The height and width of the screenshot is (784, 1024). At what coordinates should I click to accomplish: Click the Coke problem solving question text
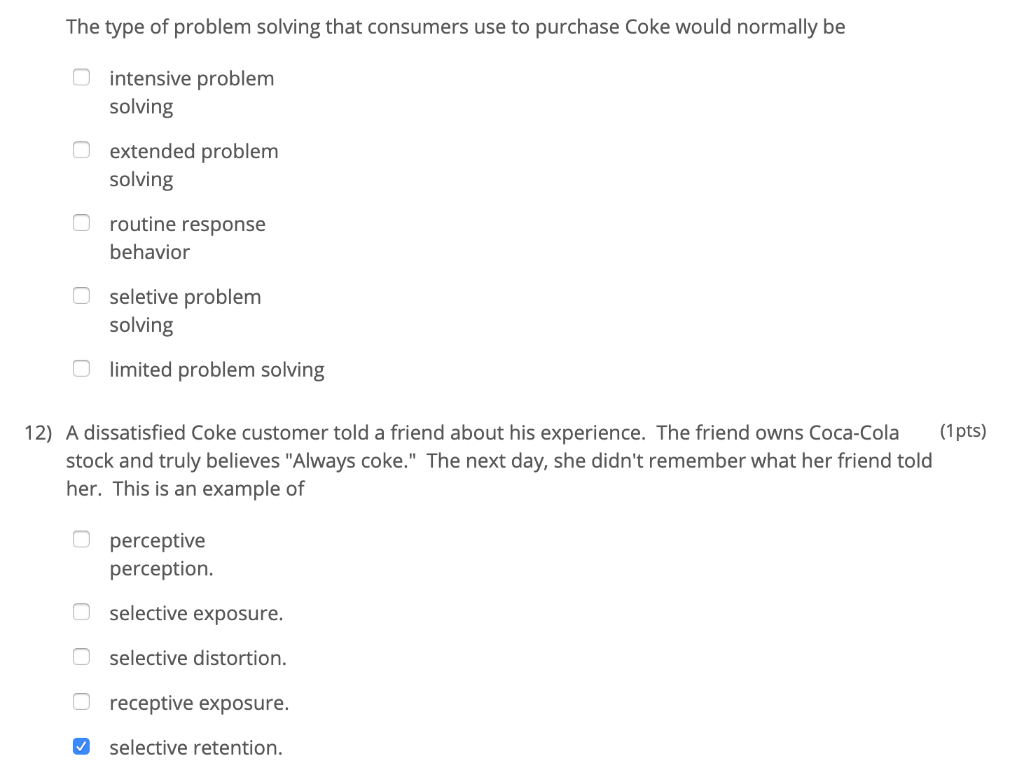455,27
